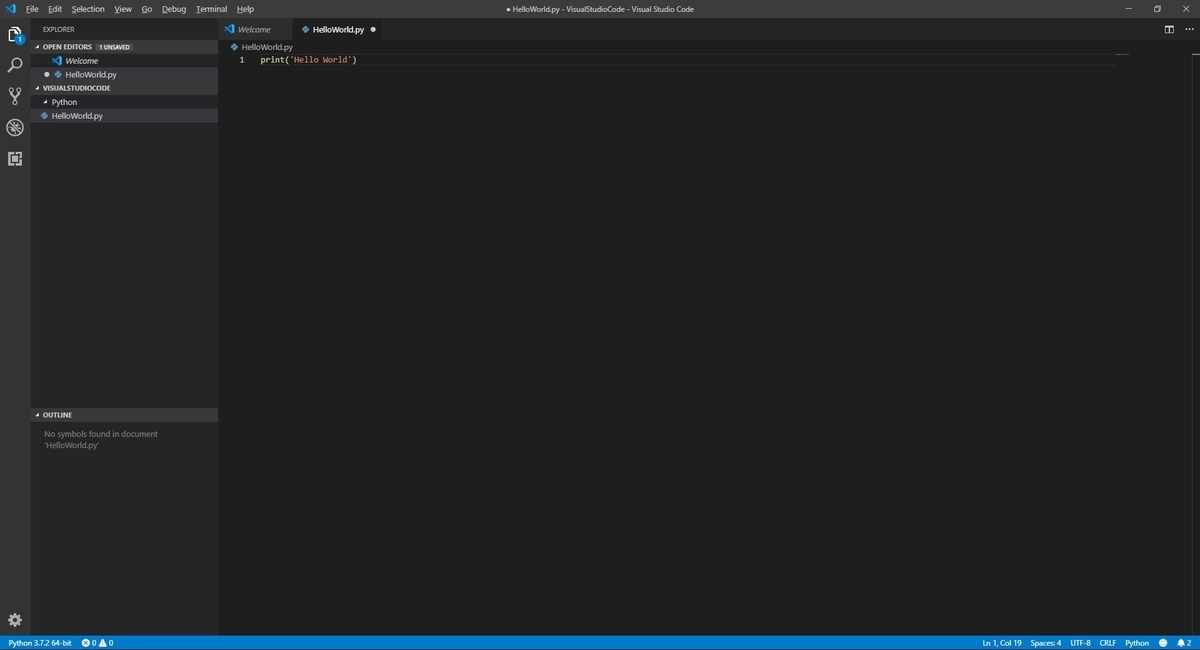Select Python 3.7.2 64-bit interpreter

[40, 643]
